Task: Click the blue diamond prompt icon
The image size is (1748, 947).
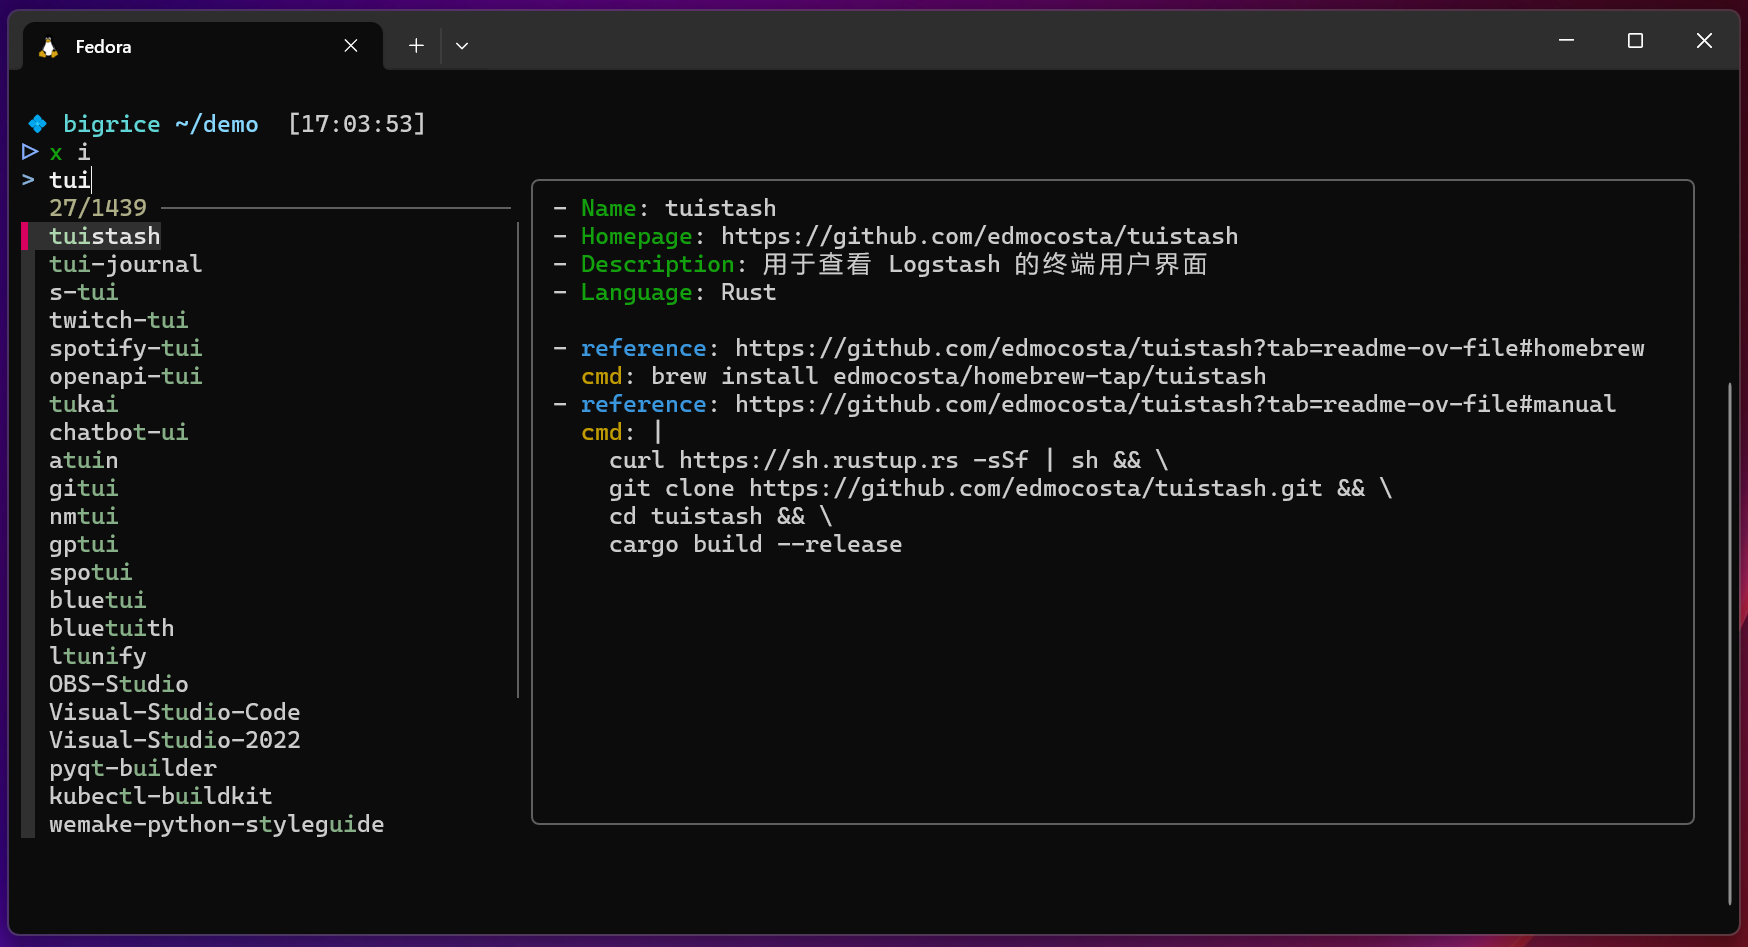Action: pos(38,124)
